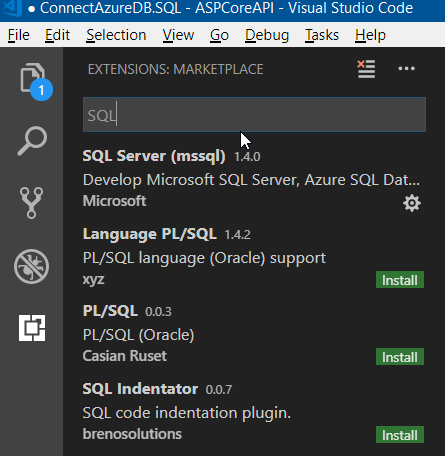Open the Source Control branch icon

pos(31,203)
